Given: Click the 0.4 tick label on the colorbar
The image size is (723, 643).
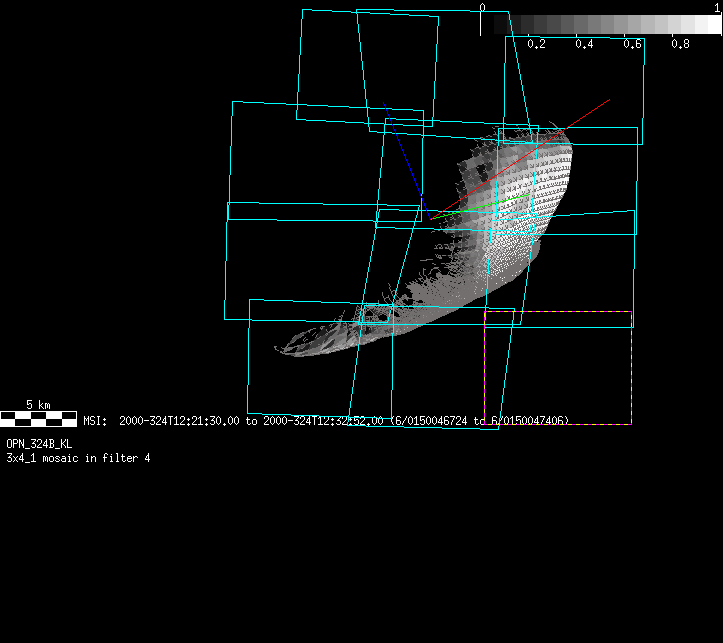Looking at the screenshot, I should point(584,44).
